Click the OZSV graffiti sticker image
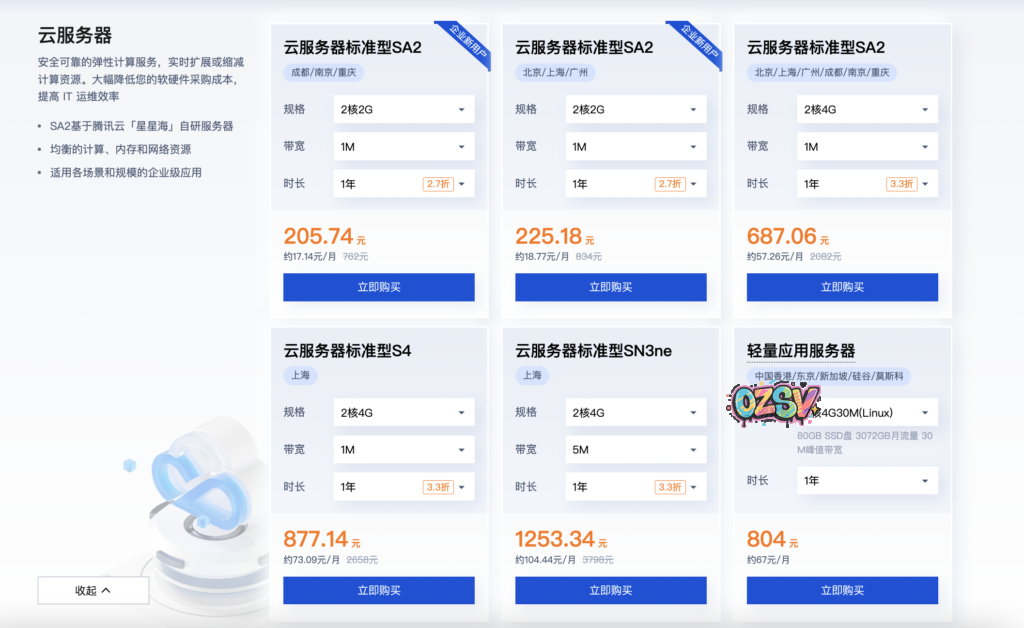The width and height of the screenshot is (1024, 628). 773,403
